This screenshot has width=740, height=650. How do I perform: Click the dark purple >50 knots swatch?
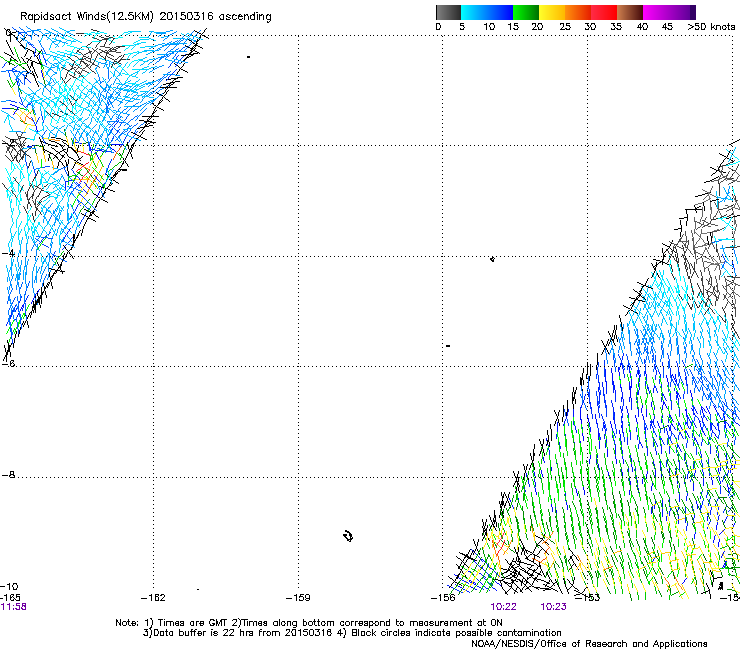(x=693, y=12)
